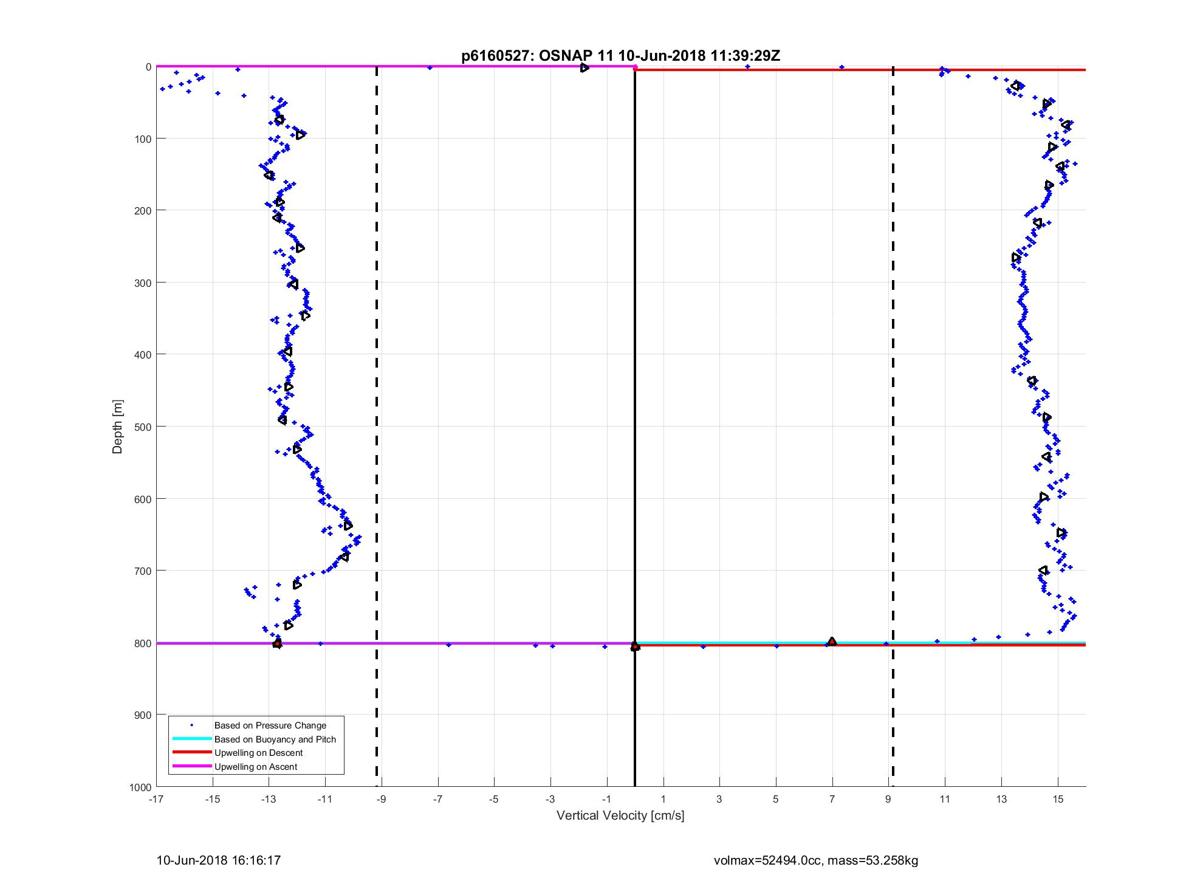
Task: Click the depth-axis tick label "0"
Action: (148, 67)
